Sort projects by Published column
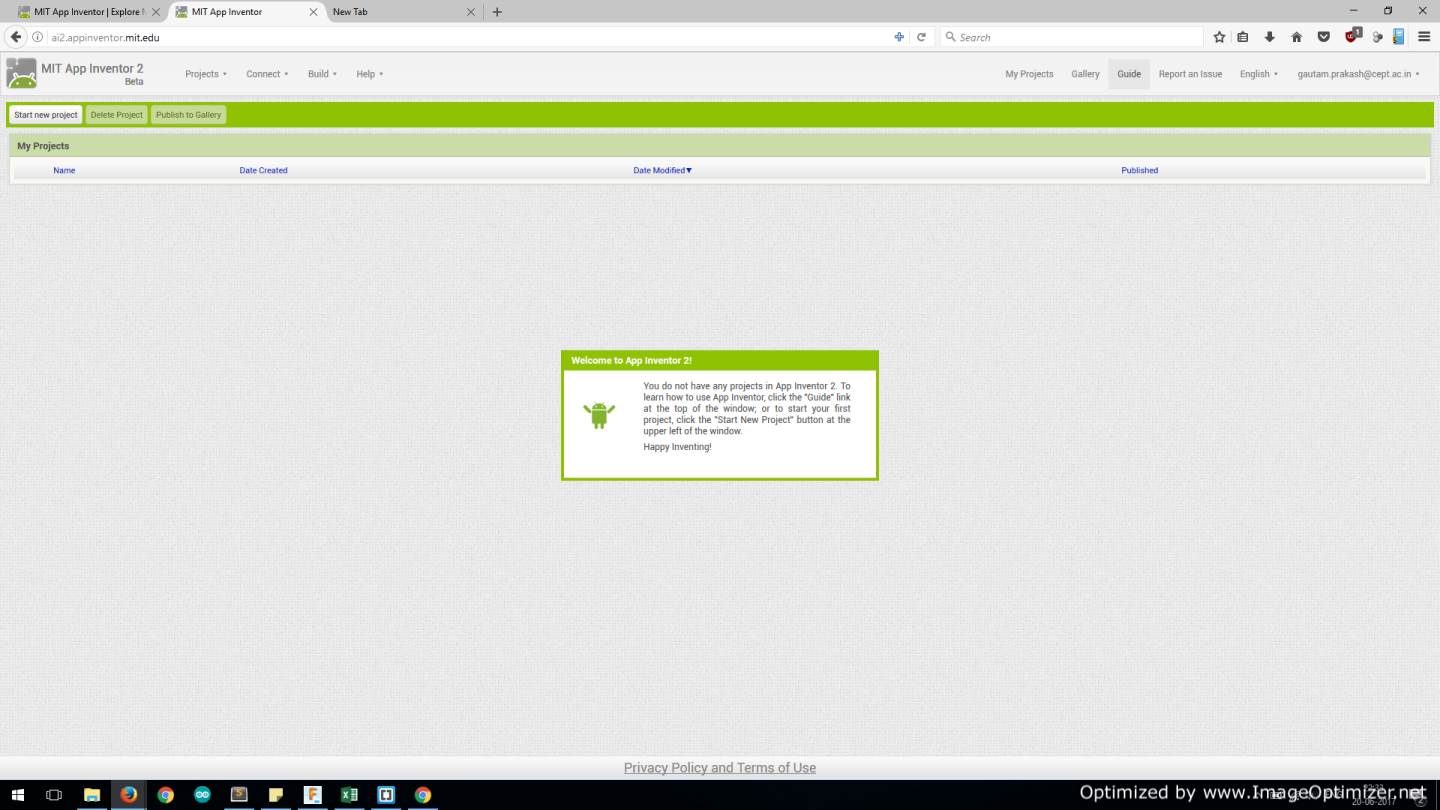This screenshot has height=810, width=1440. click(x=1139, y=170)
